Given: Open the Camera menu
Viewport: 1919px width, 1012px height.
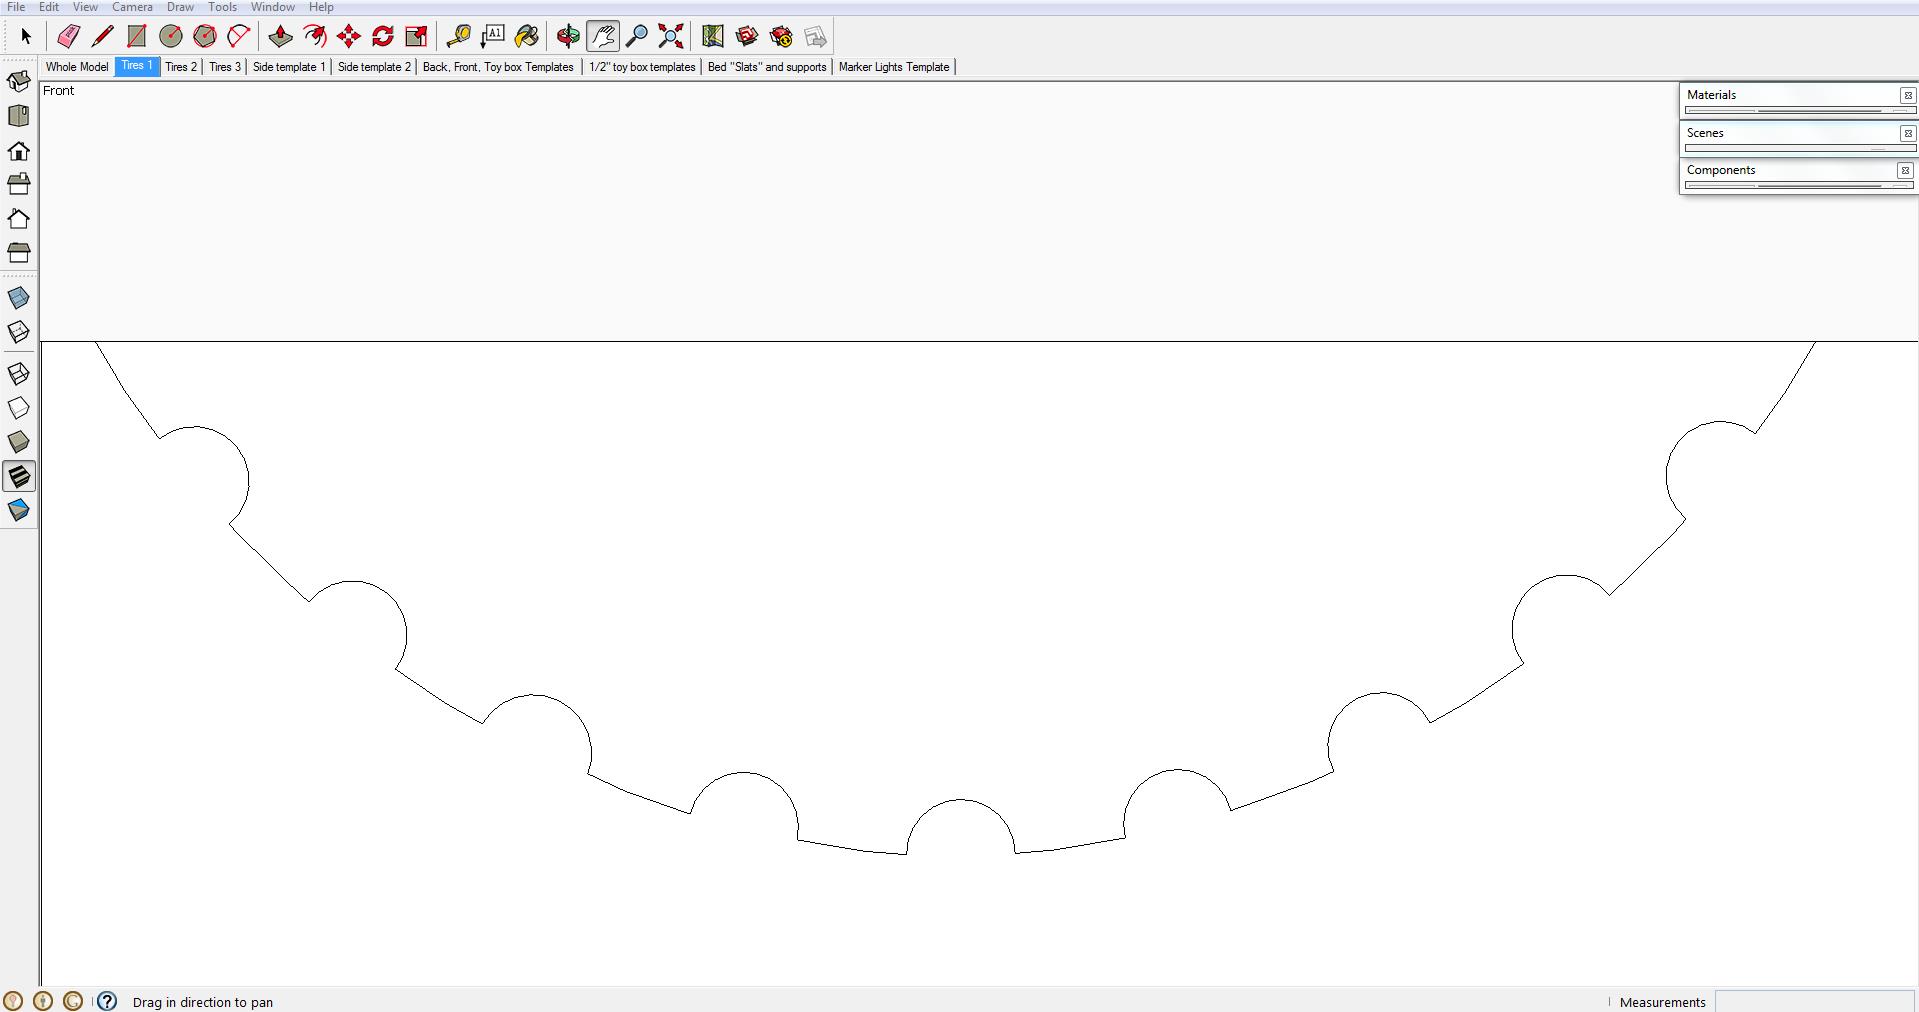Looking at the screenshot, I should 132,7.
